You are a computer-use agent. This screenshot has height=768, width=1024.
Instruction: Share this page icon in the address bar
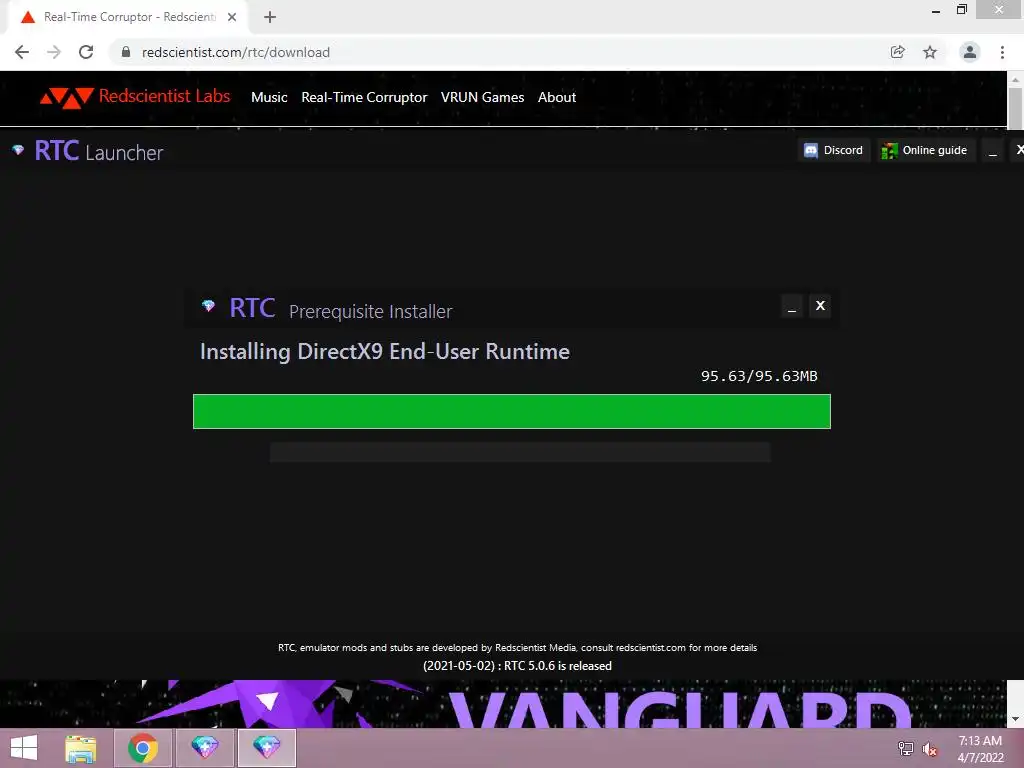(x=897, y=52)
